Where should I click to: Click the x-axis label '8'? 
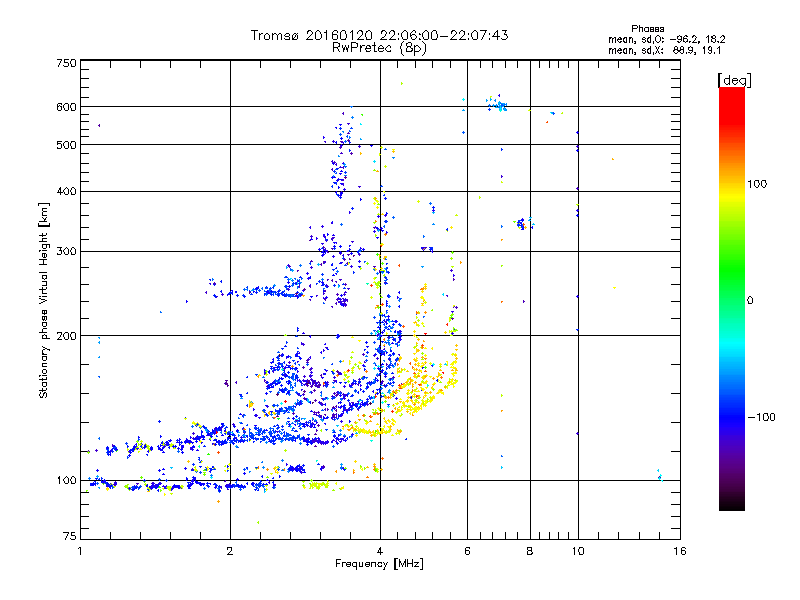point(530,551)
